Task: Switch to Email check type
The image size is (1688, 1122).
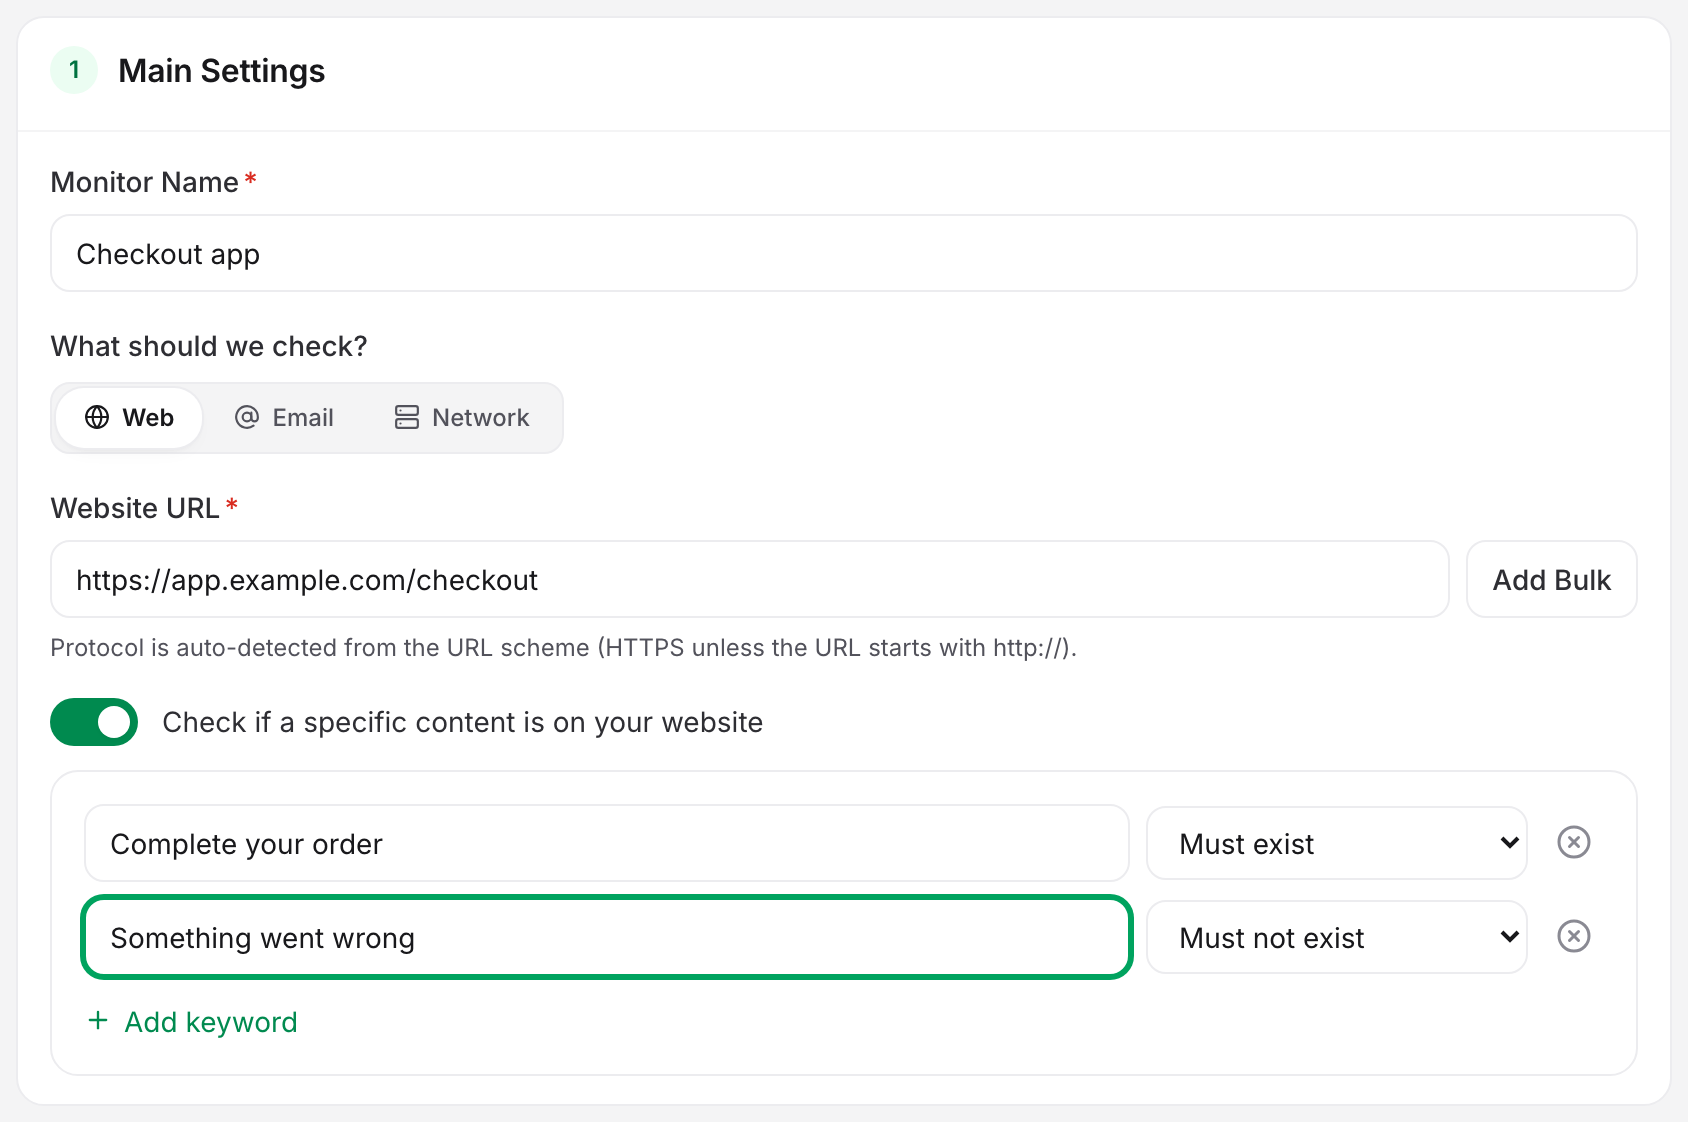Action: click(284, 418)
